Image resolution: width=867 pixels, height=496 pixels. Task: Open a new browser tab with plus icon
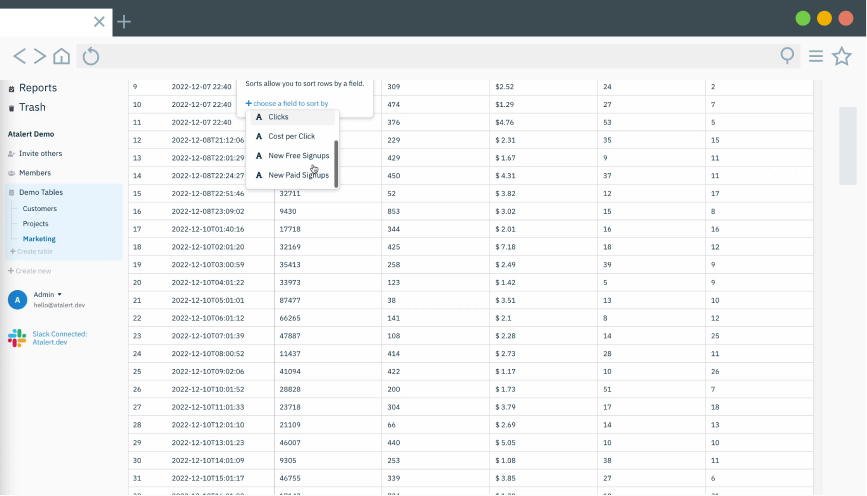point(124,22)
